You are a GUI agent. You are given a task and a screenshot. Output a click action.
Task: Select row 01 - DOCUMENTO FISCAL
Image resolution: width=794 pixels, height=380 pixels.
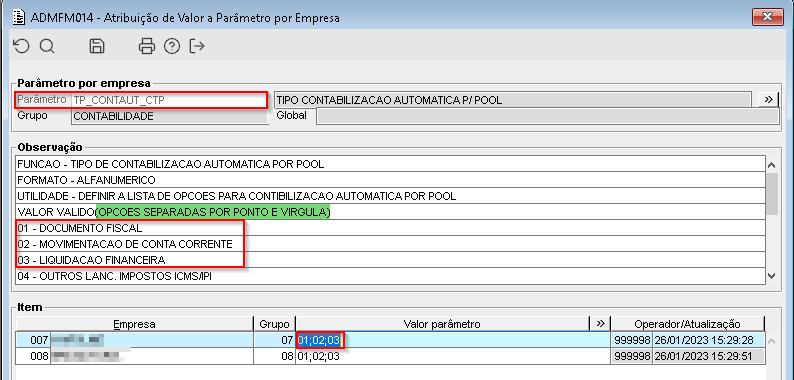[390, 228]
